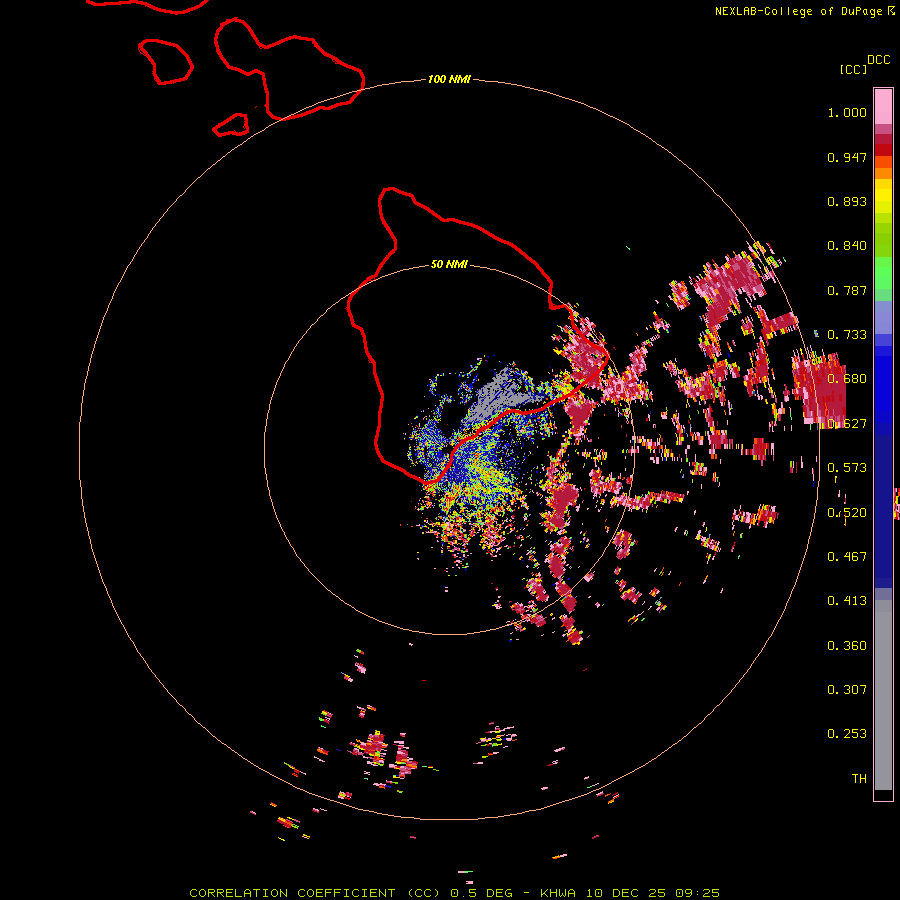The height and width of the screenshot is (900, 900).
Task: Select the DCC label above the color bar
Action: [x=878, y=60]
